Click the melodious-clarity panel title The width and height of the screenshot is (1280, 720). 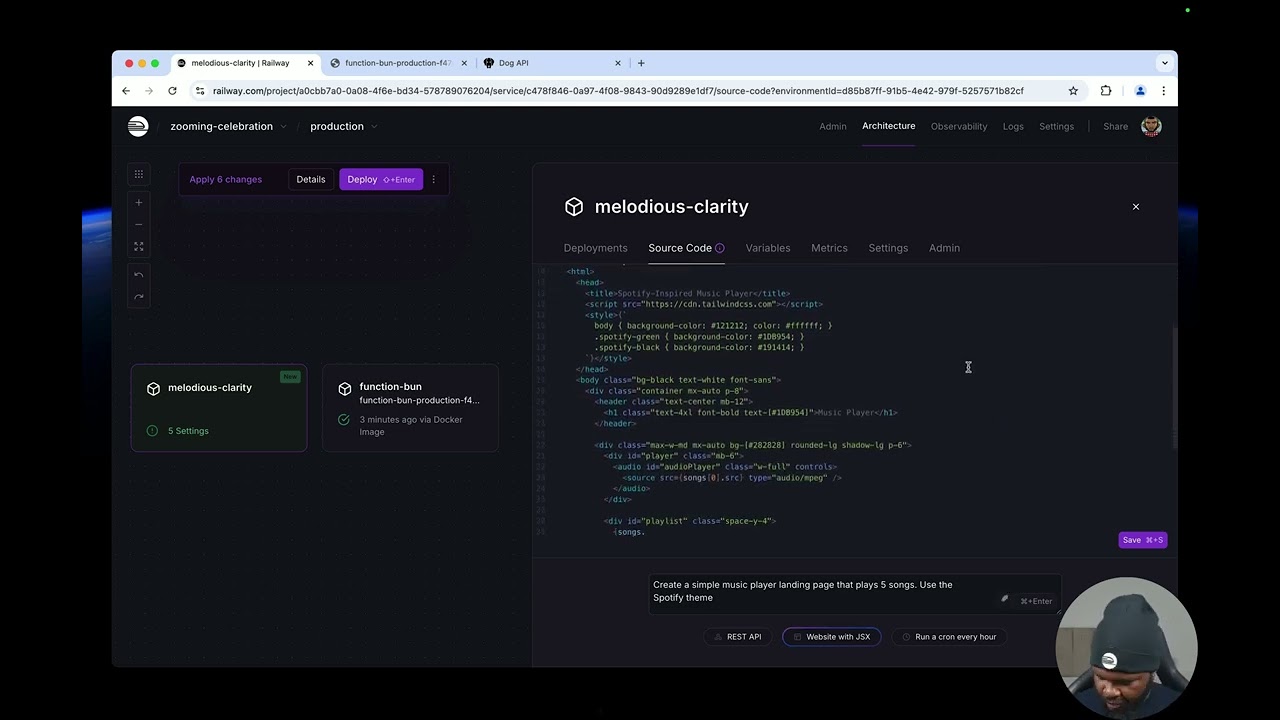pyautogui.click(x=671, y=207)
